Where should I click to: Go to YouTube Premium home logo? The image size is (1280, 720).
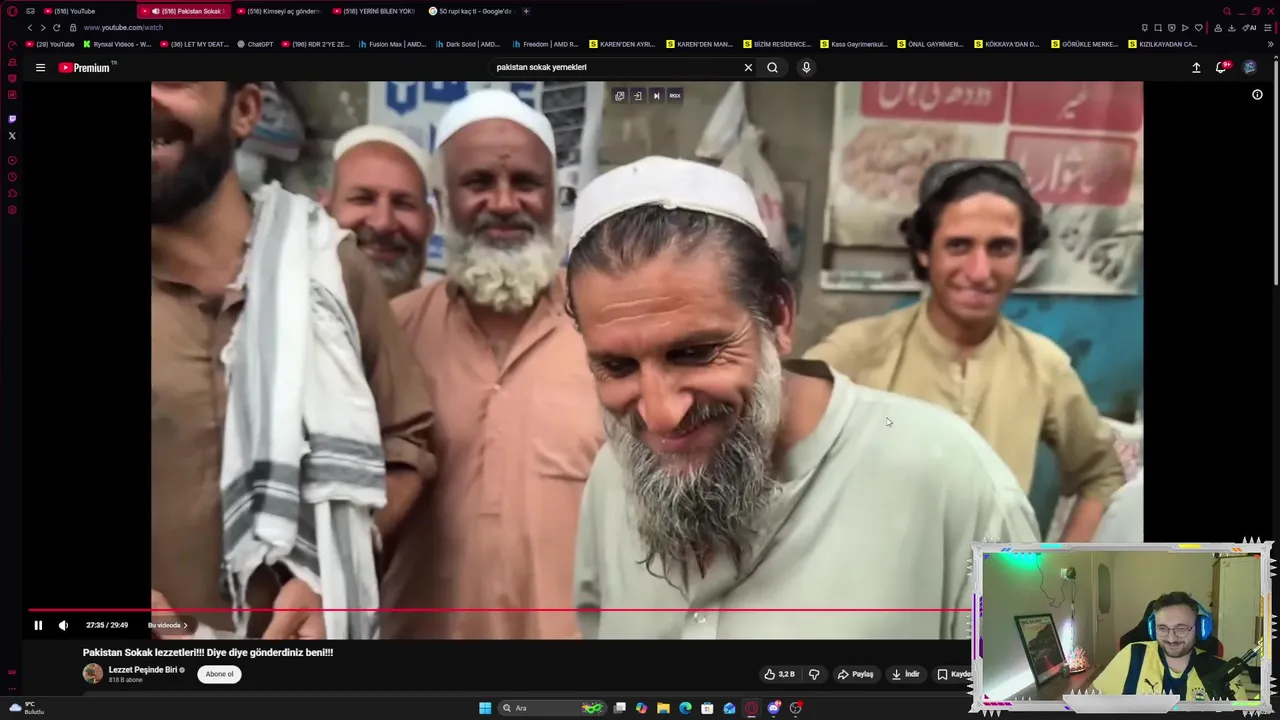click(x=87, y=67)
